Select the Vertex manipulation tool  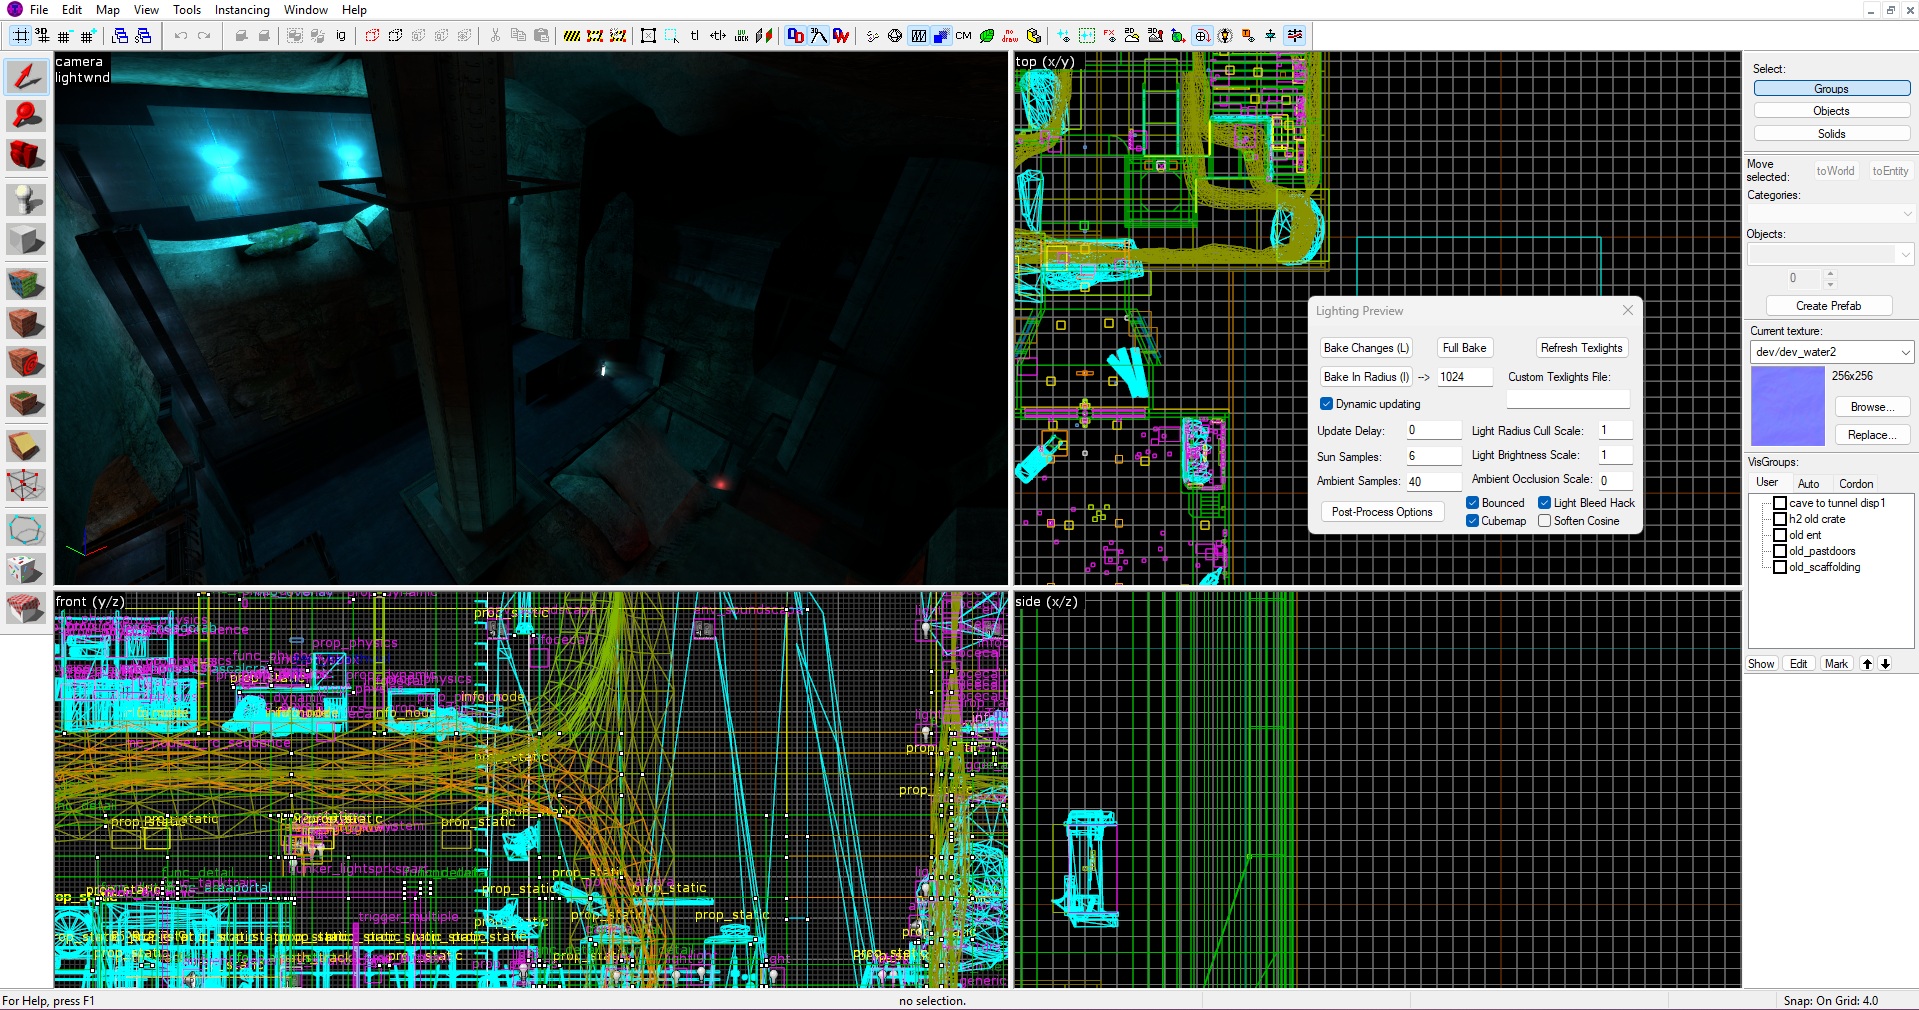click(26, 486)
